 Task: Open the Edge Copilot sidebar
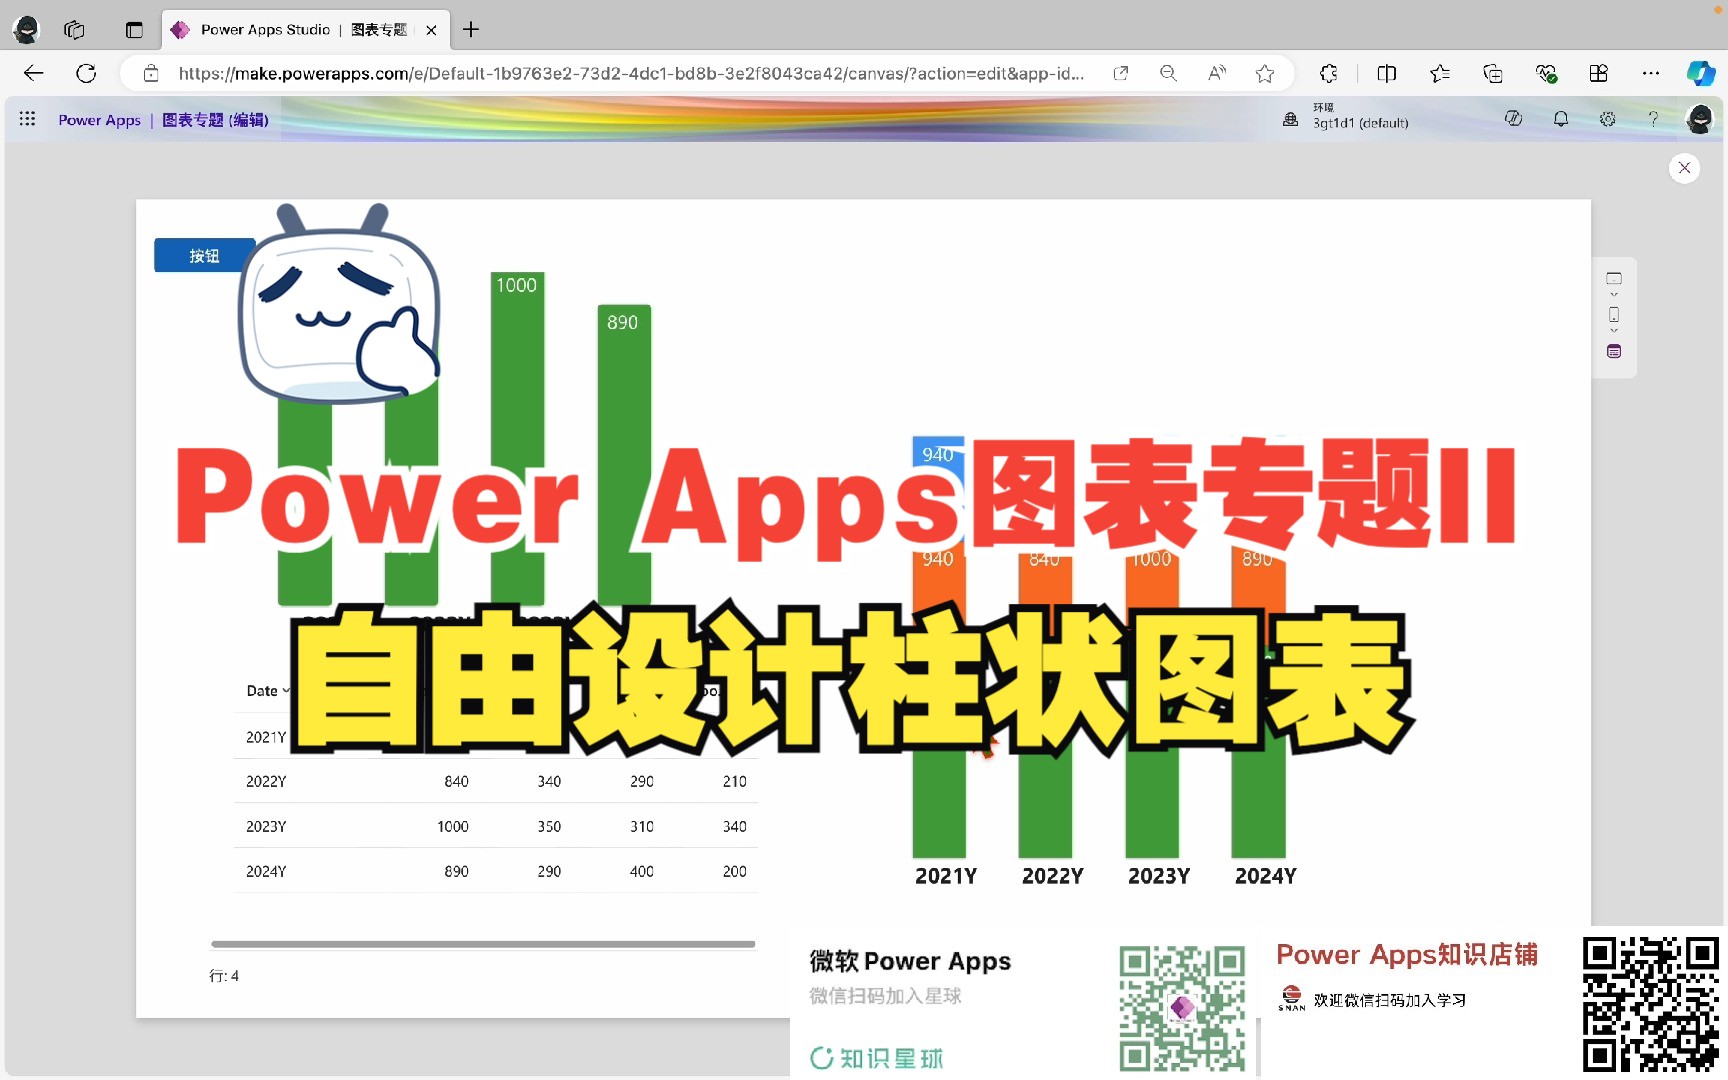pos(1701,73)
